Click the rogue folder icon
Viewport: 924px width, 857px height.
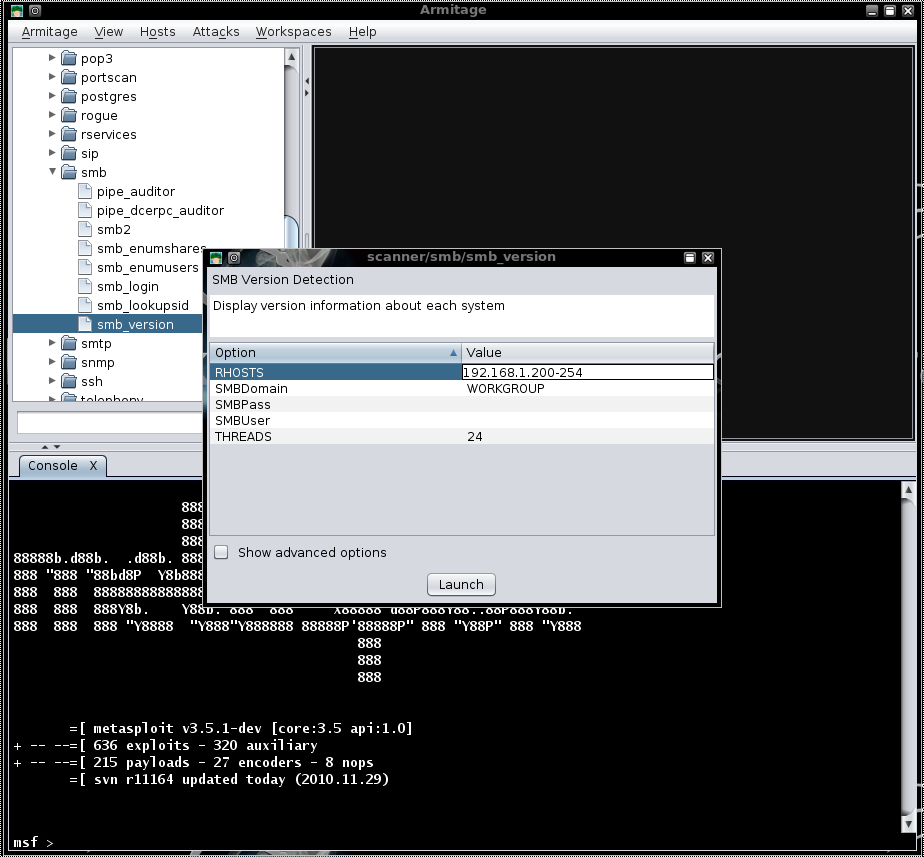coord(69,116)
